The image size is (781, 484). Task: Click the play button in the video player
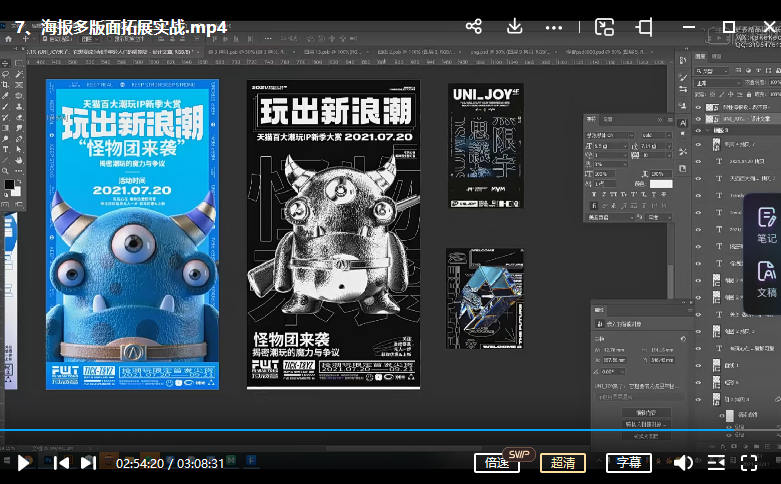(24, 462)
